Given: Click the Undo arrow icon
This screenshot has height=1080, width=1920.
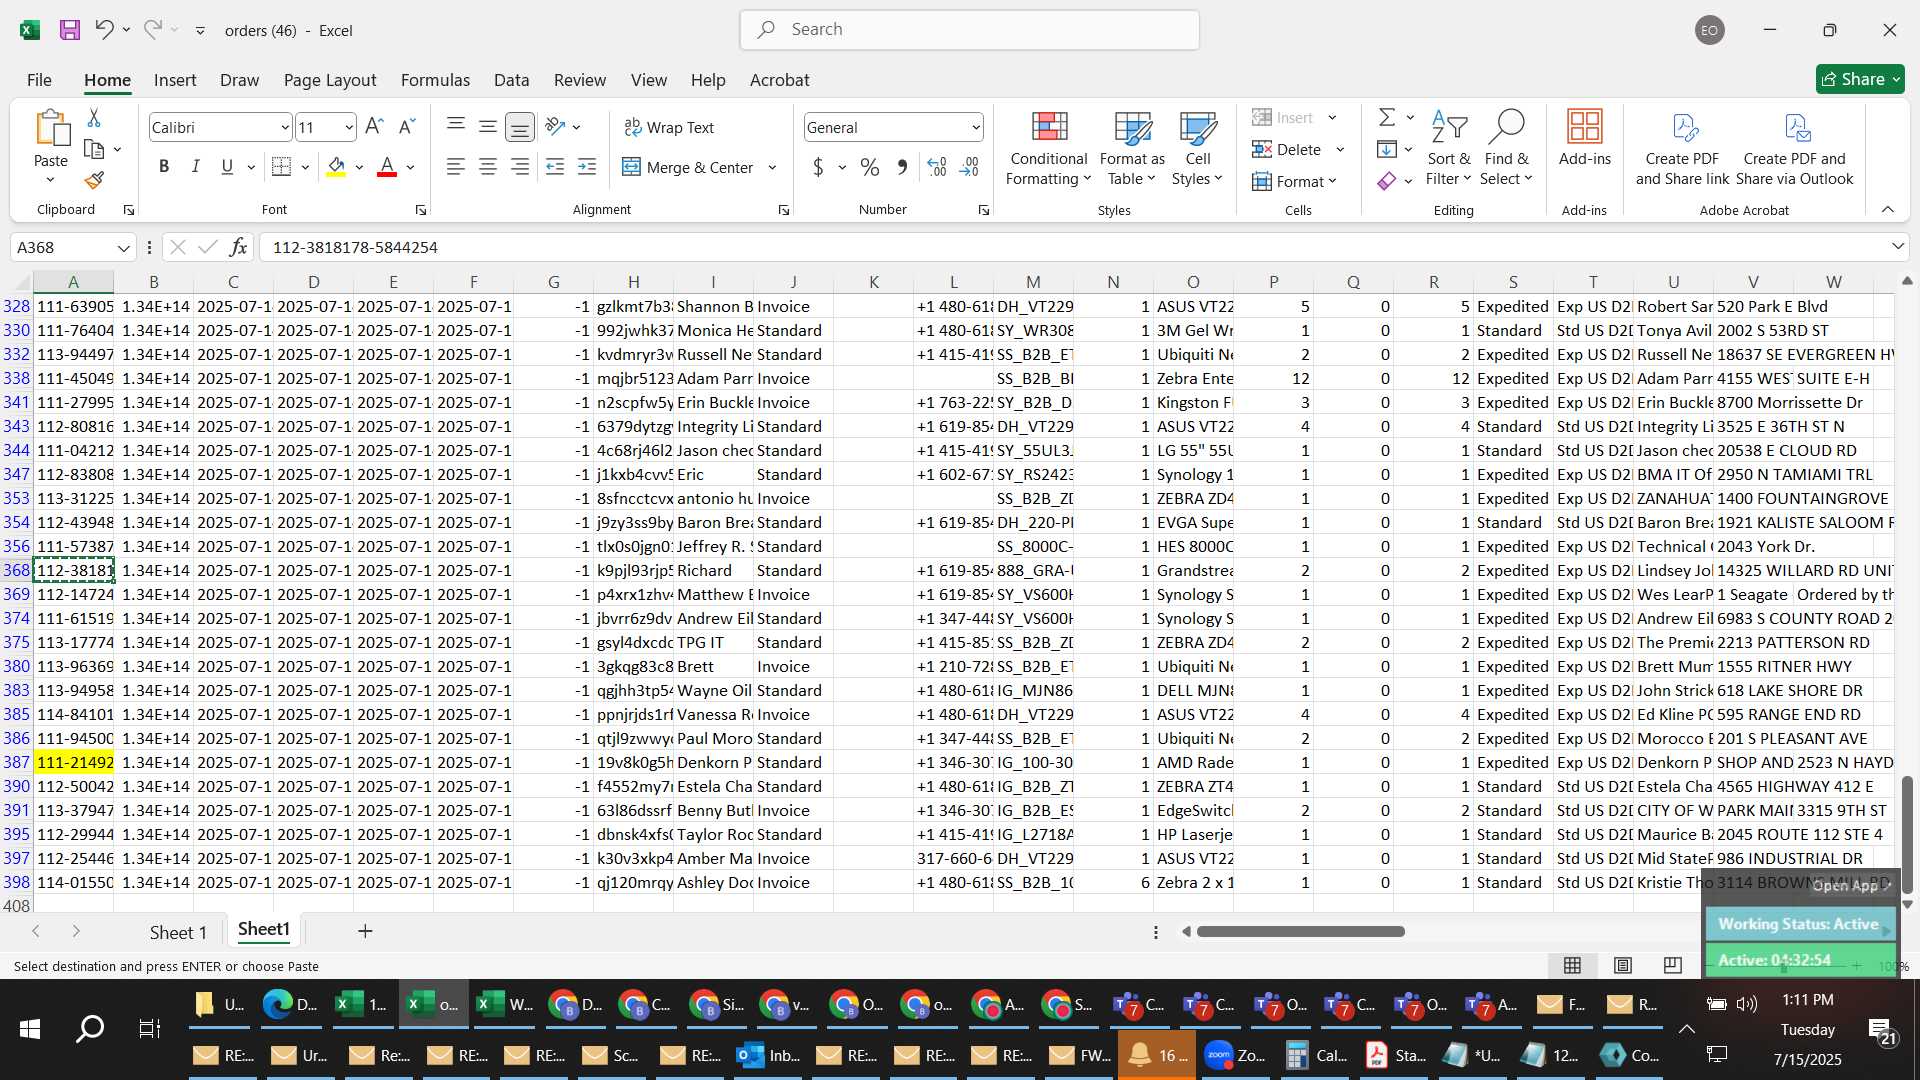Looking at the screenshot, I should tap(104, 30).
